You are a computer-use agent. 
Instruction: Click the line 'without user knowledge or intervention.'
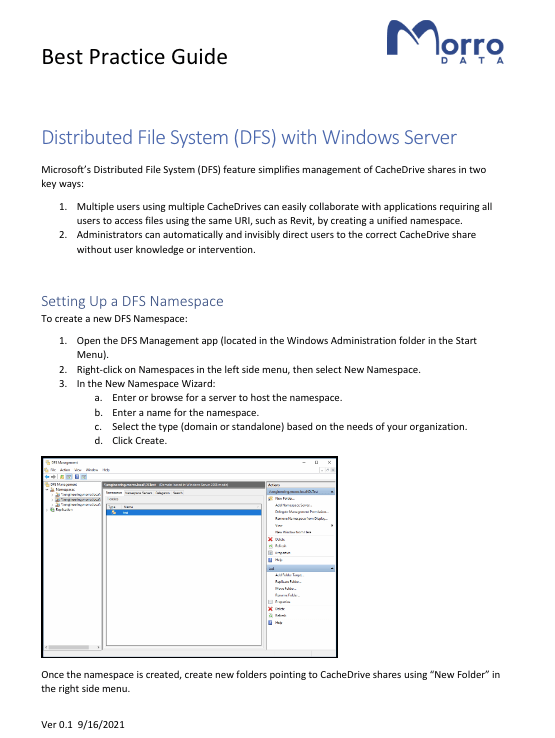[166, 250]
